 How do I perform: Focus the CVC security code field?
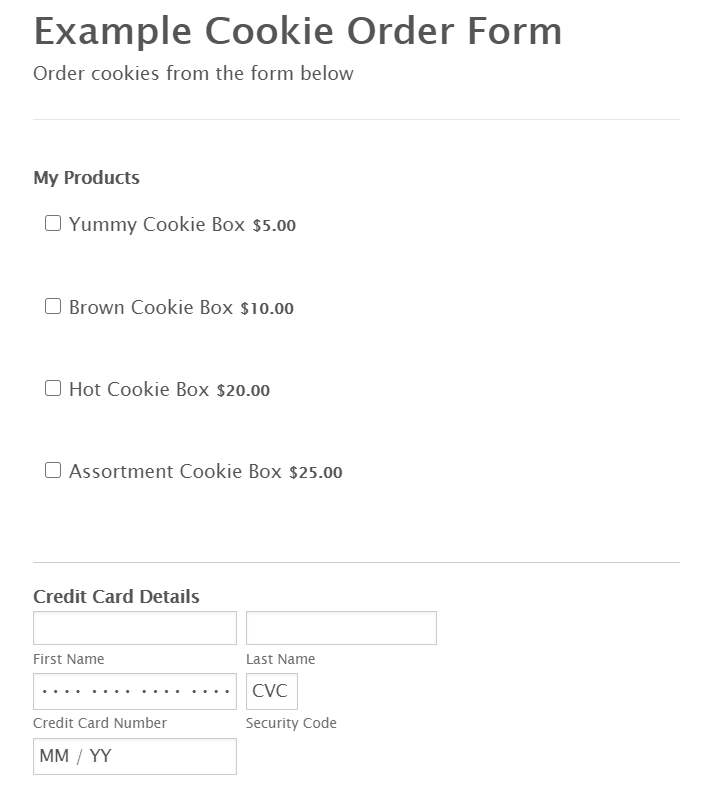click(271, 691)
